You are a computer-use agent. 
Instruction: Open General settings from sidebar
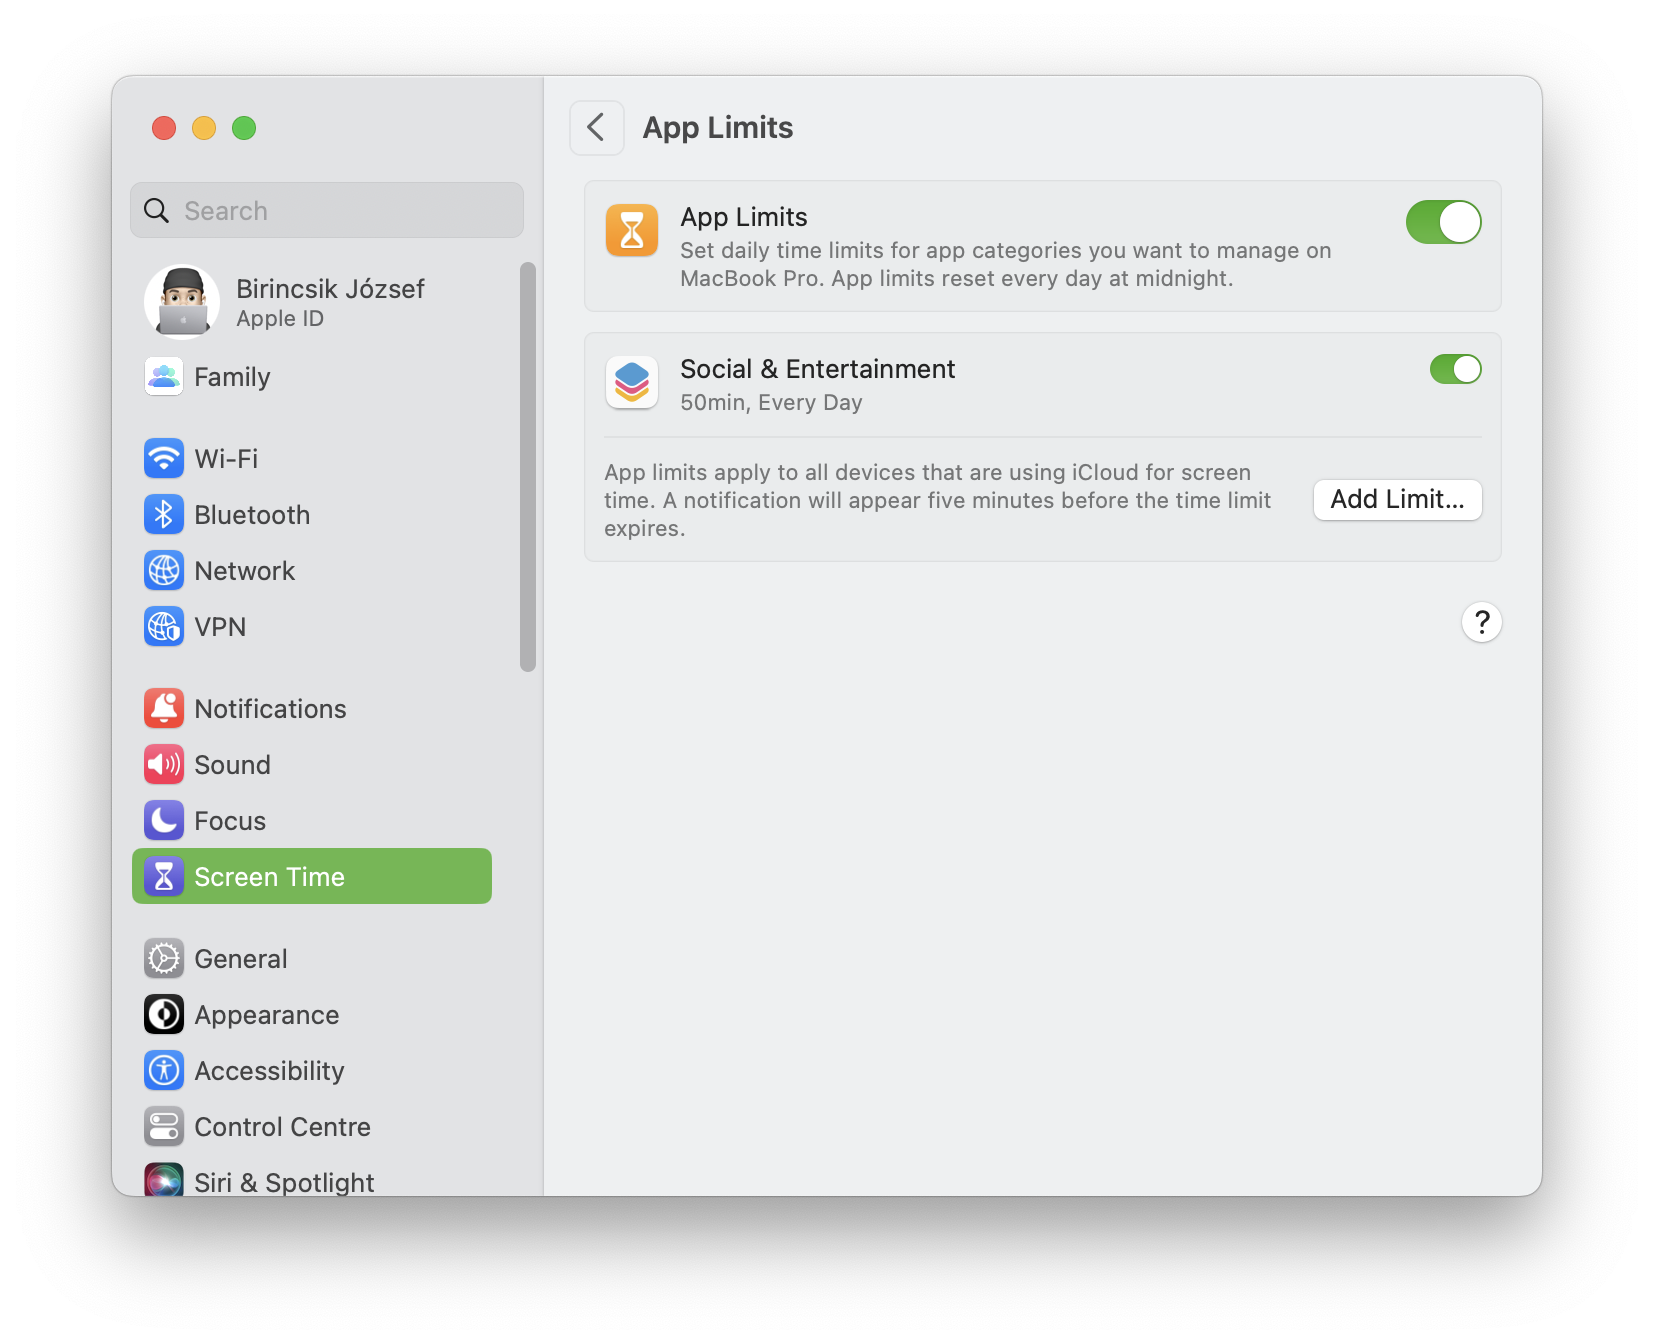click(312, 959)
